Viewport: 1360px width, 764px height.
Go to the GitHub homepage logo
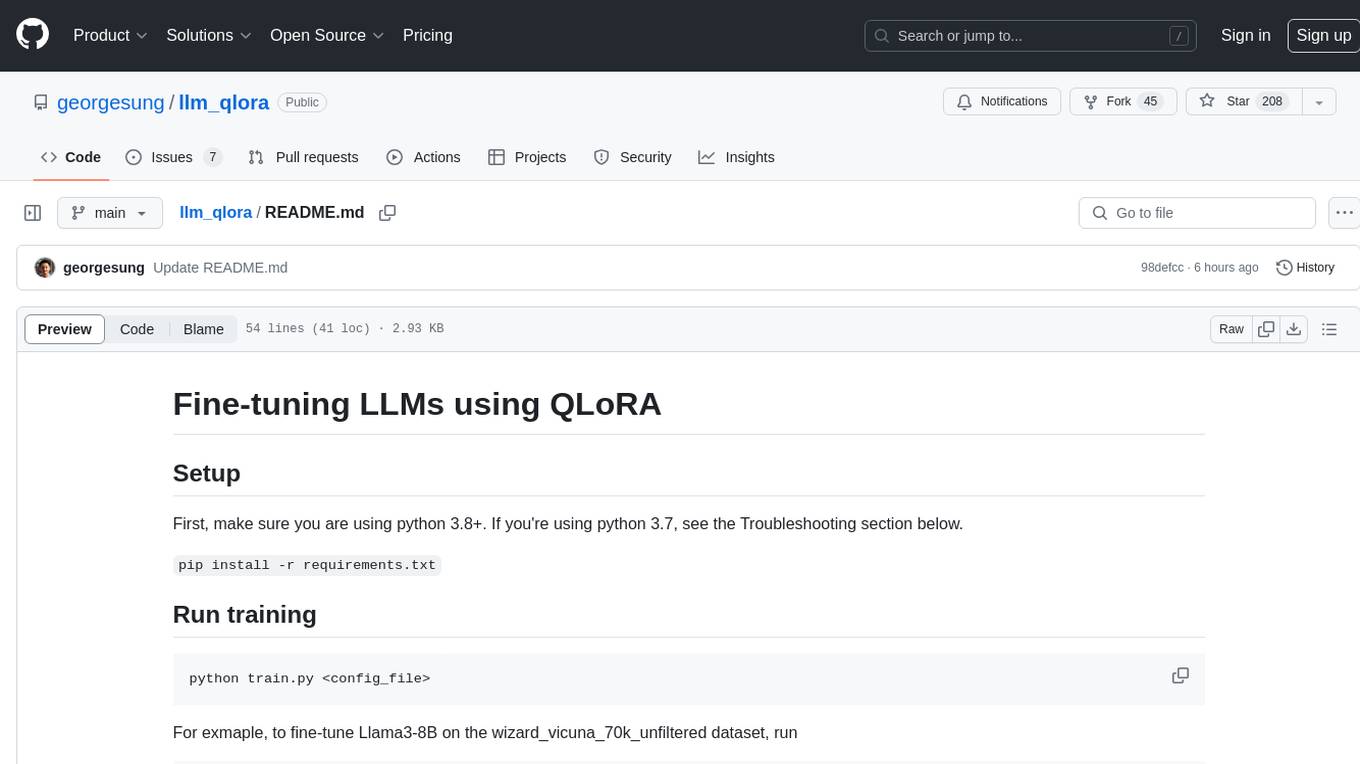coord(33,35)
